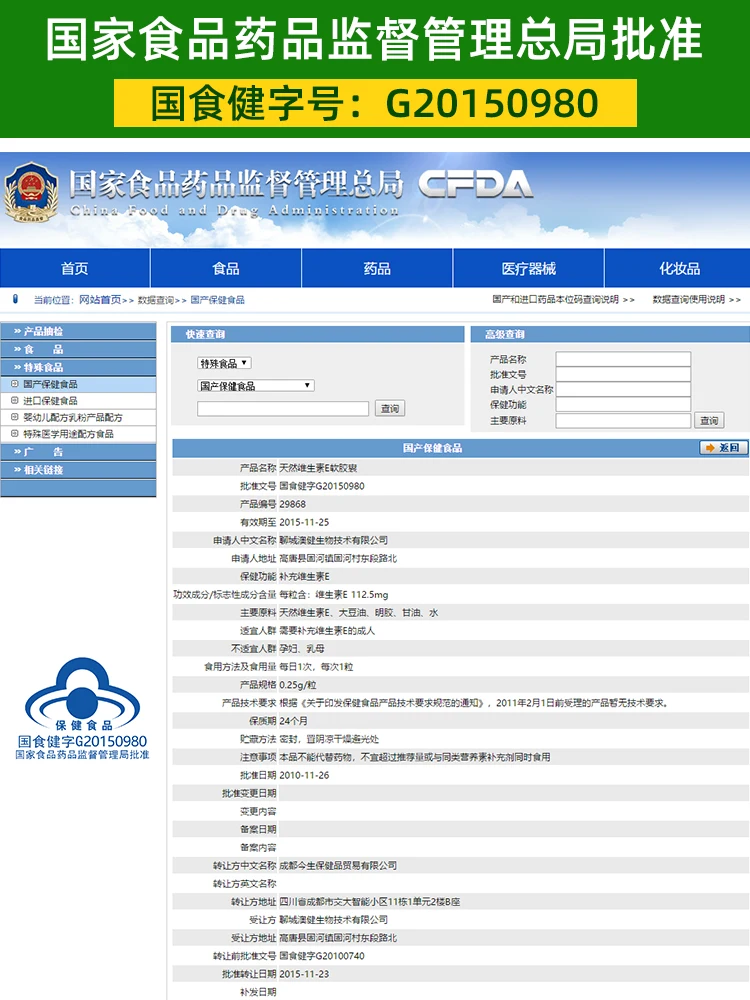This screenshot has width=750, height=1000.
Task: Collapse the 特殊食品 sidebar section
Action: click(78, 367)
